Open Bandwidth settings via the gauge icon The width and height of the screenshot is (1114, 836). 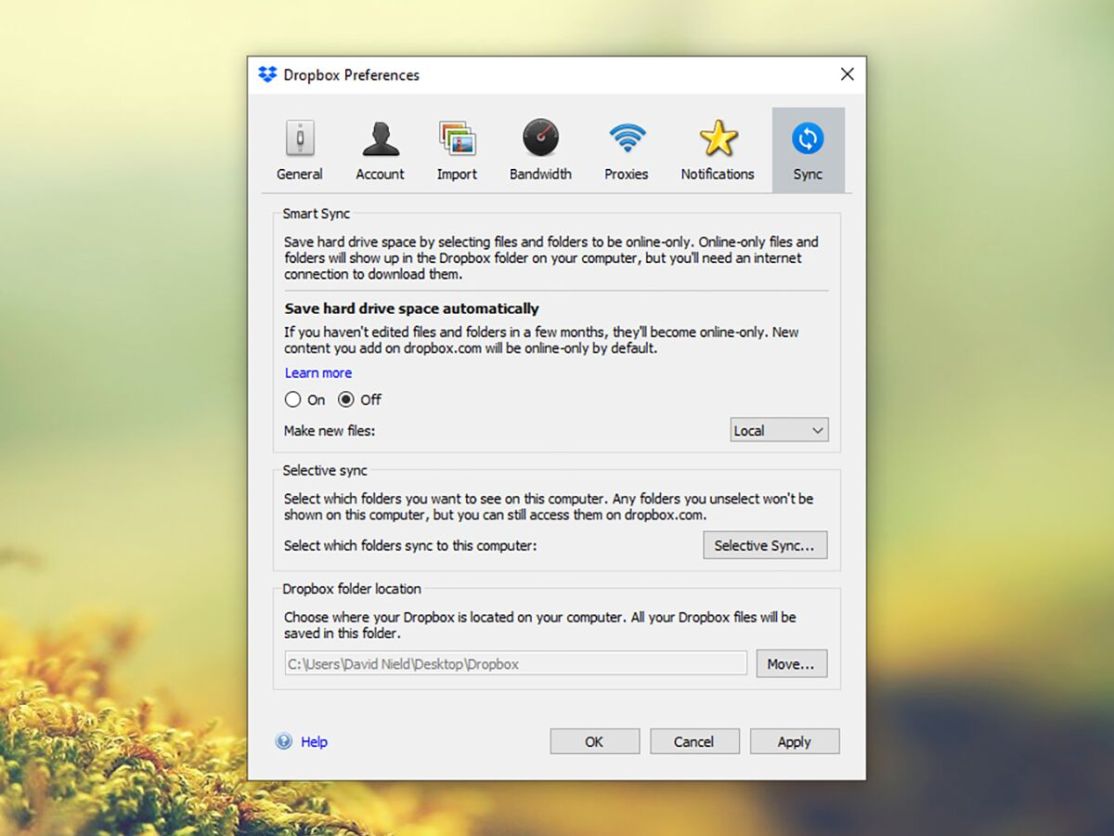click(540, 138)
